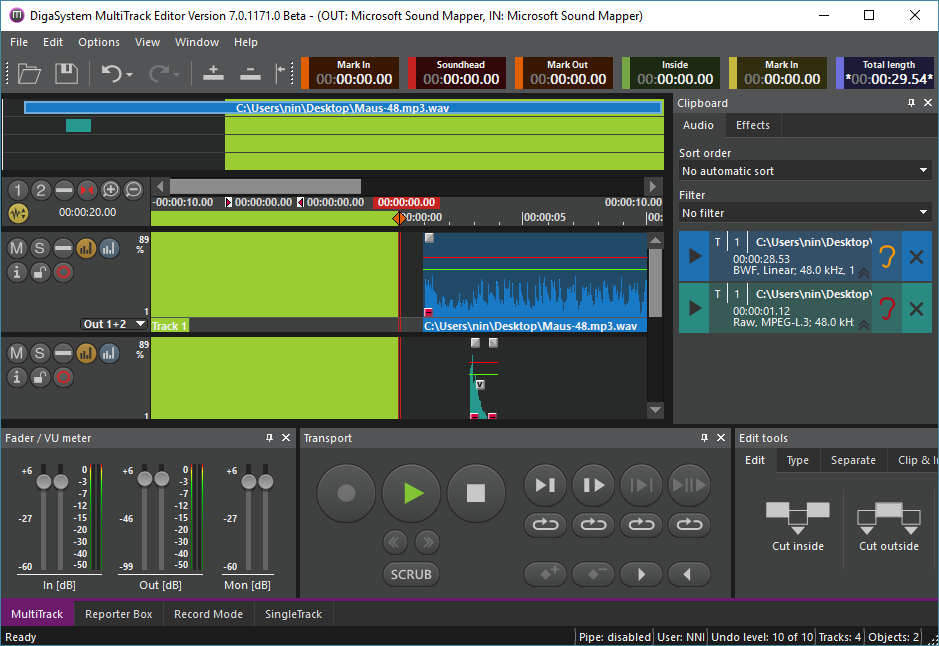Open the Out 1+2 output dropdown
The width and height of the screenshot is (939, 646).
coord(114,324)
